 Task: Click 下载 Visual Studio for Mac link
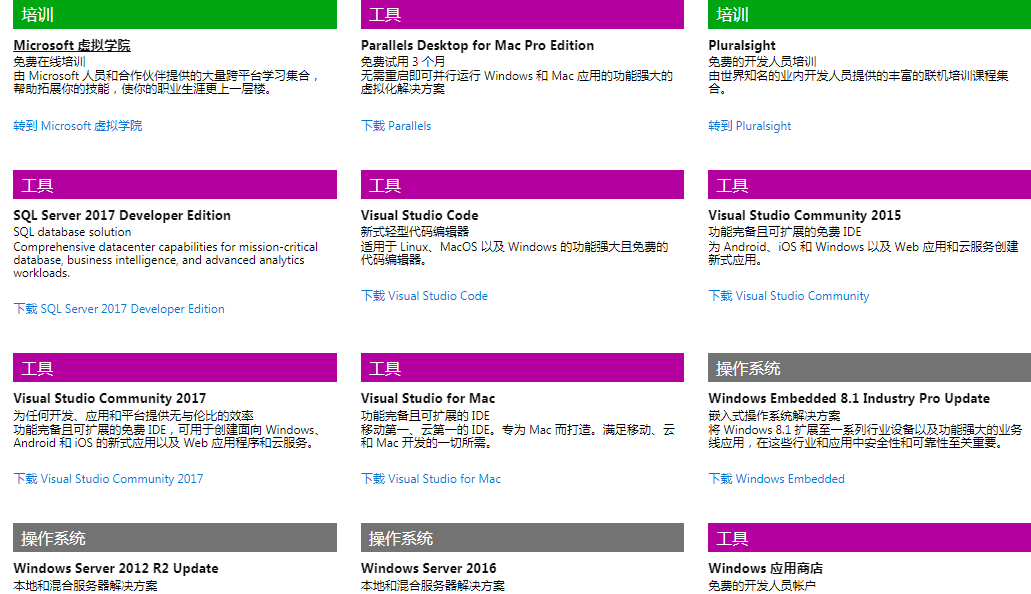click(431, 479)
